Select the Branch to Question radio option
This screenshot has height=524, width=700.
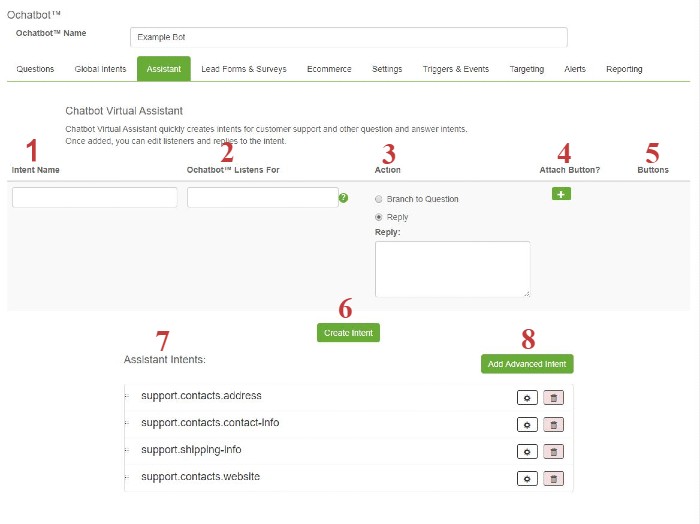point(379,199)
